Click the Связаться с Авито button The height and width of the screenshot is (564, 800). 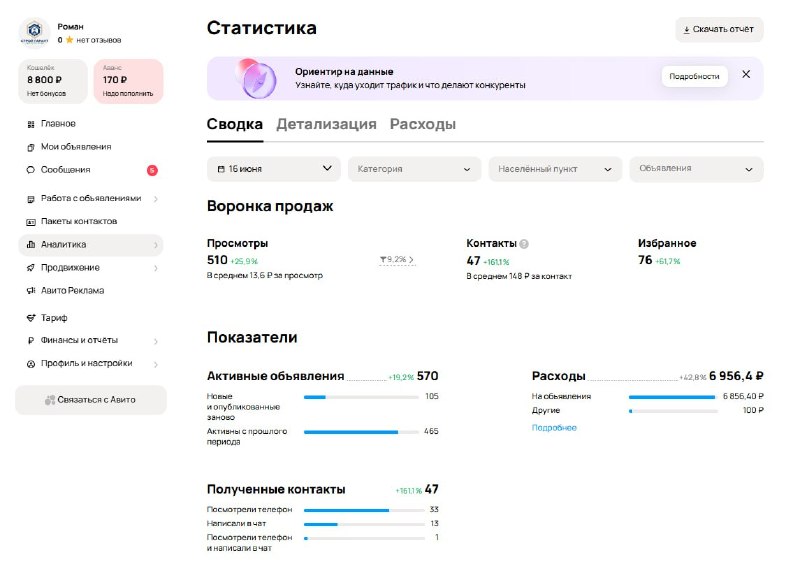(x=91, y=400)
